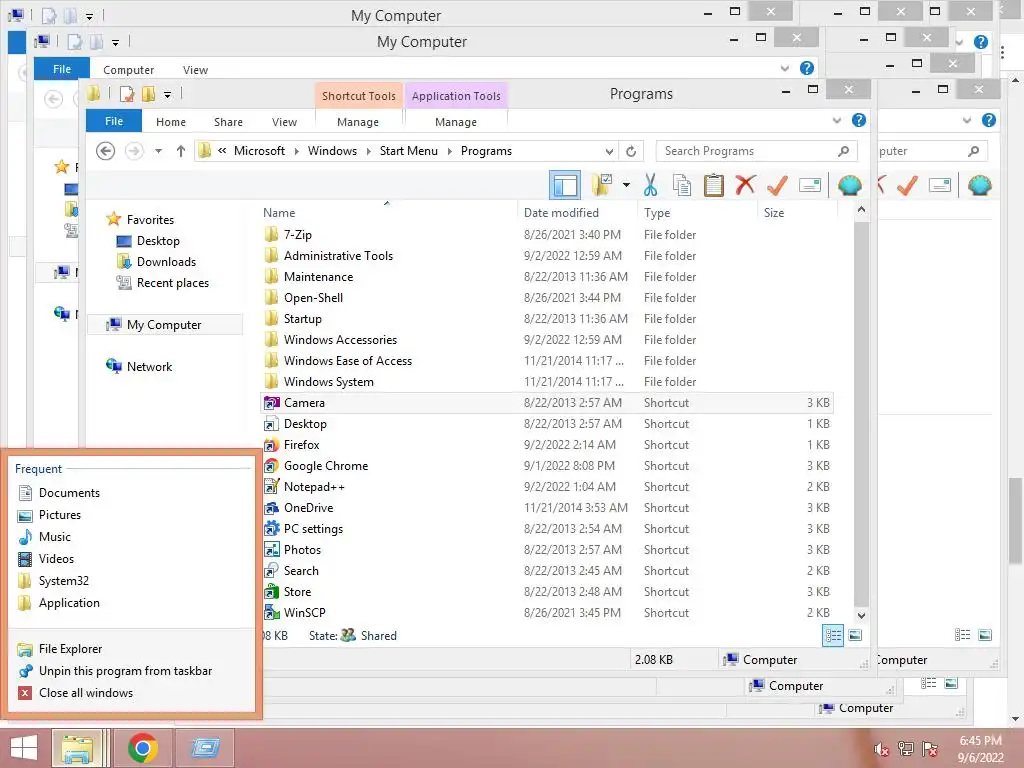Switch to the Share ribbon tab
The image size is (1024, 768).
pos(228,122)
